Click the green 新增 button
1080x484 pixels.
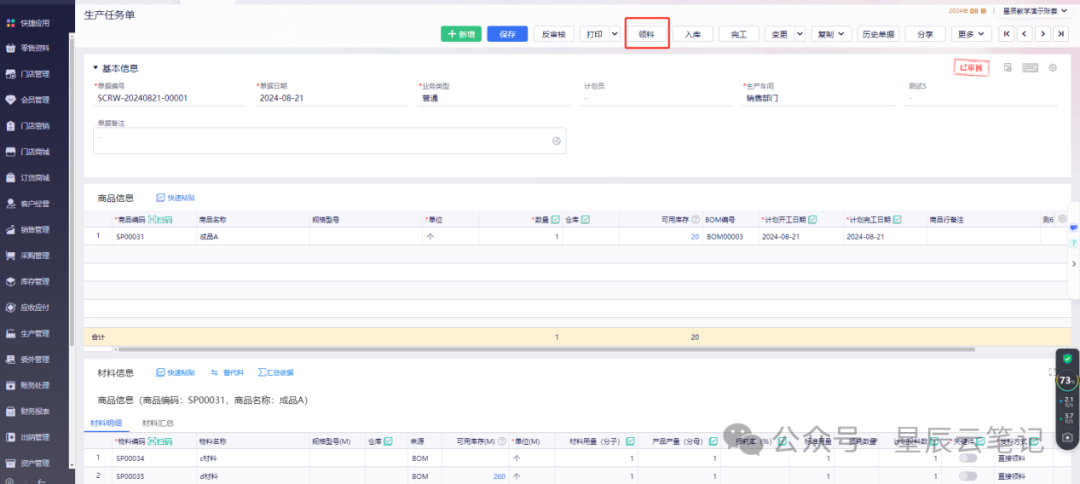coord(461,34)
